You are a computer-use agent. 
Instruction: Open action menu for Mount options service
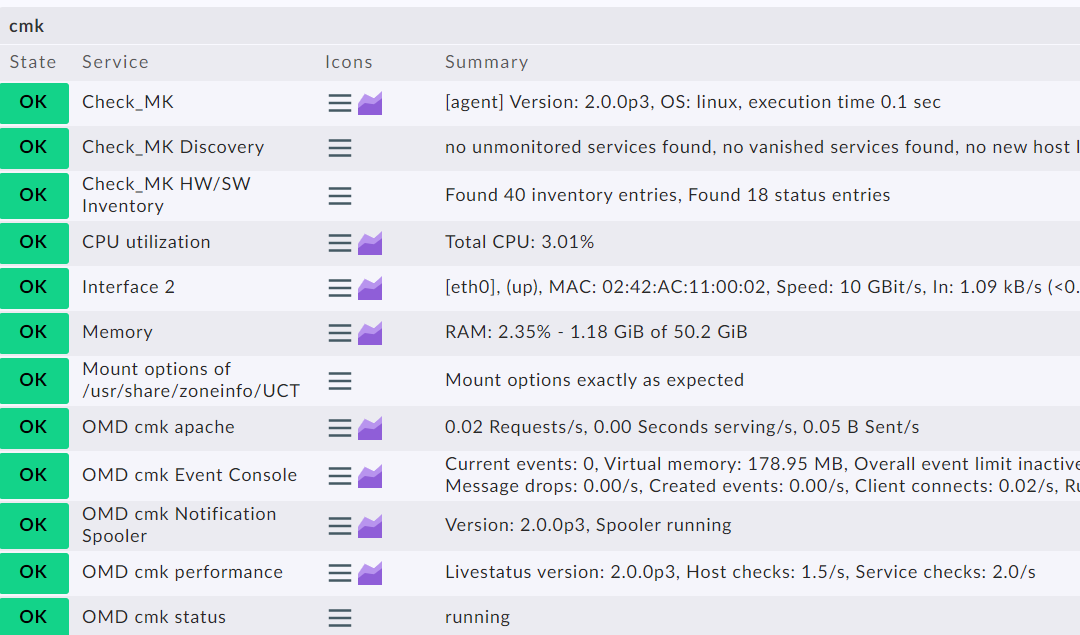tap(340, 381)
